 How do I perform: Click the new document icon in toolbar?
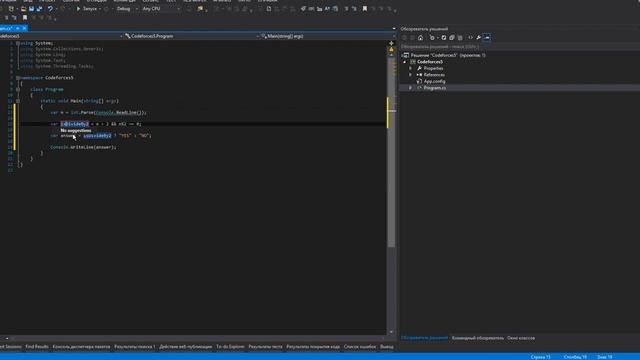(269, 9)
